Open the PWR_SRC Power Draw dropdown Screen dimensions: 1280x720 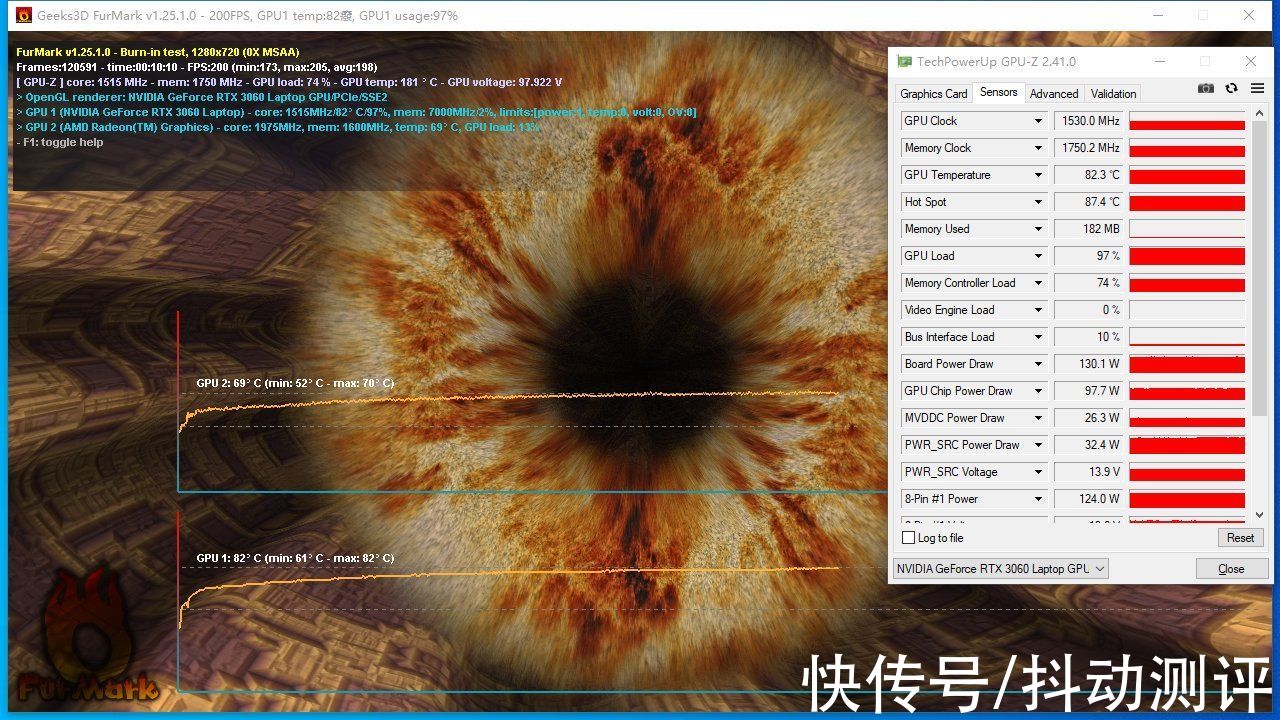[1038, 445]
